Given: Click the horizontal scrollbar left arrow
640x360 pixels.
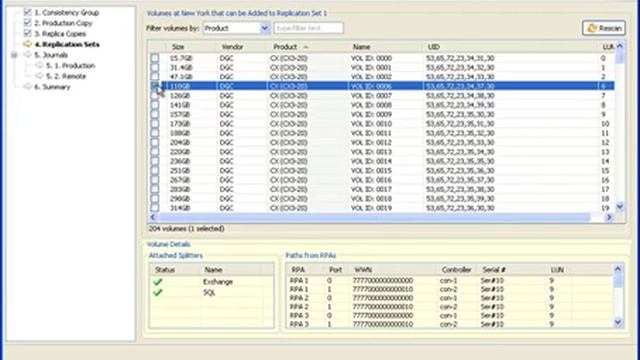Looking at the screenshot, I should [x=153, y=217].
